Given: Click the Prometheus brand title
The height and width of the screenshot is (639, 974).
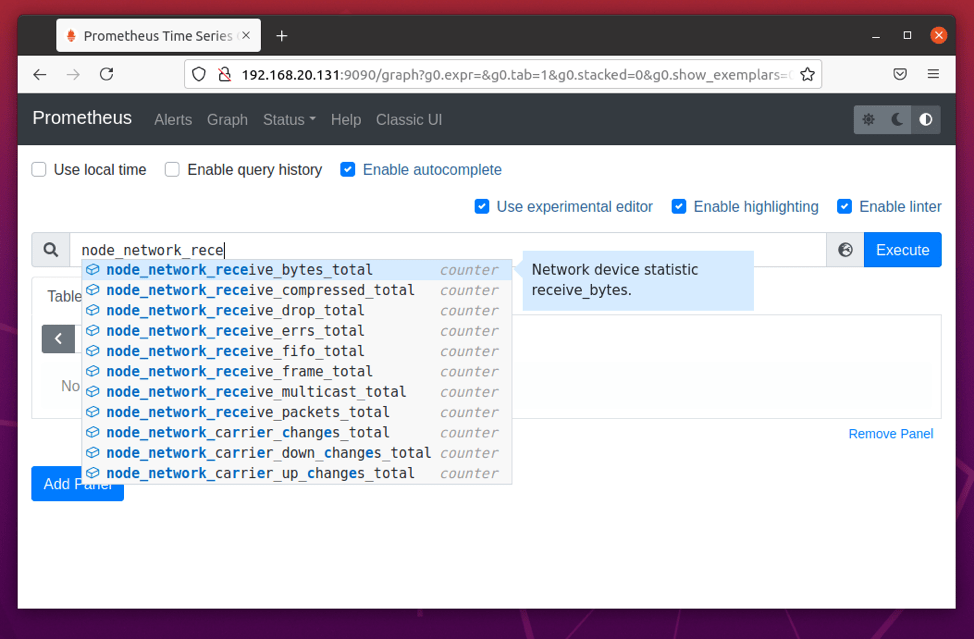Looking at the screenshot, I should [82, 118].
